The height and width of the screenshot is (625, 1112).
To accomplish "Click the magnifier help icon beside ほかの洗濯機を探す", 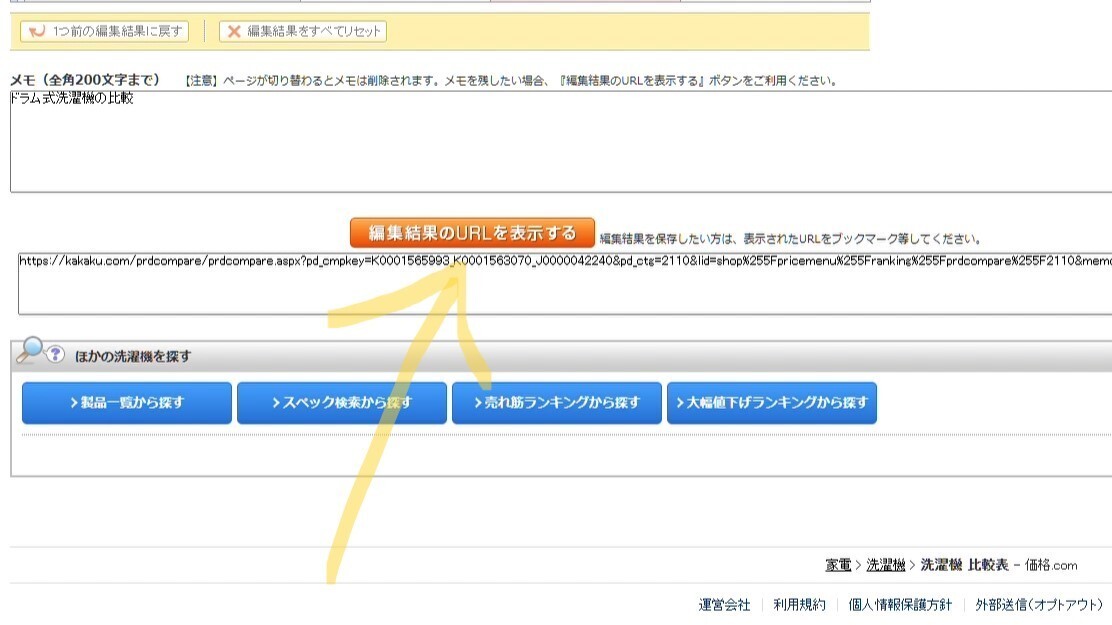I will pos(40,350).
